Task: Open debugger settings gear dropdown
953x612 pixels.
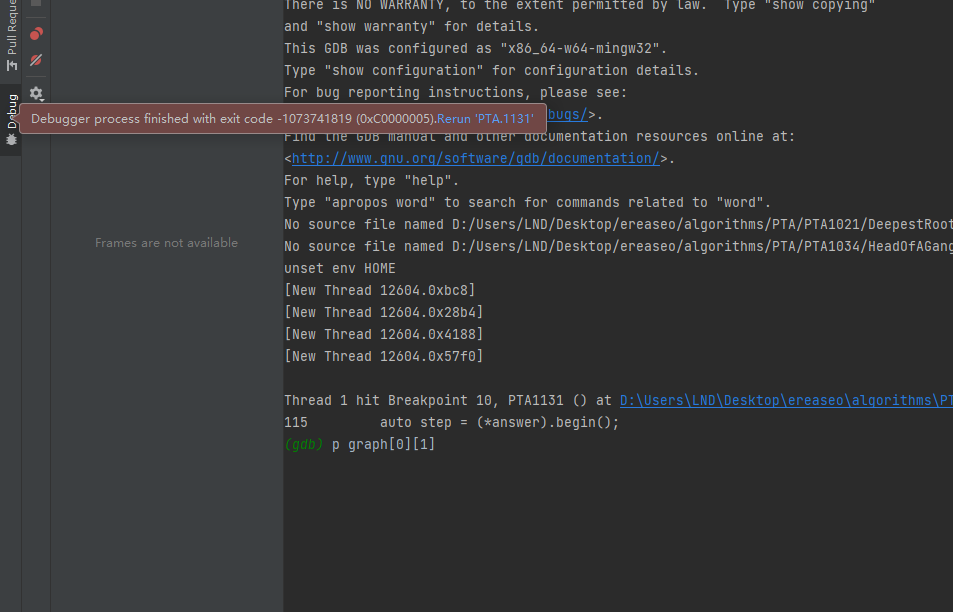Action: (x=36, y=94)
